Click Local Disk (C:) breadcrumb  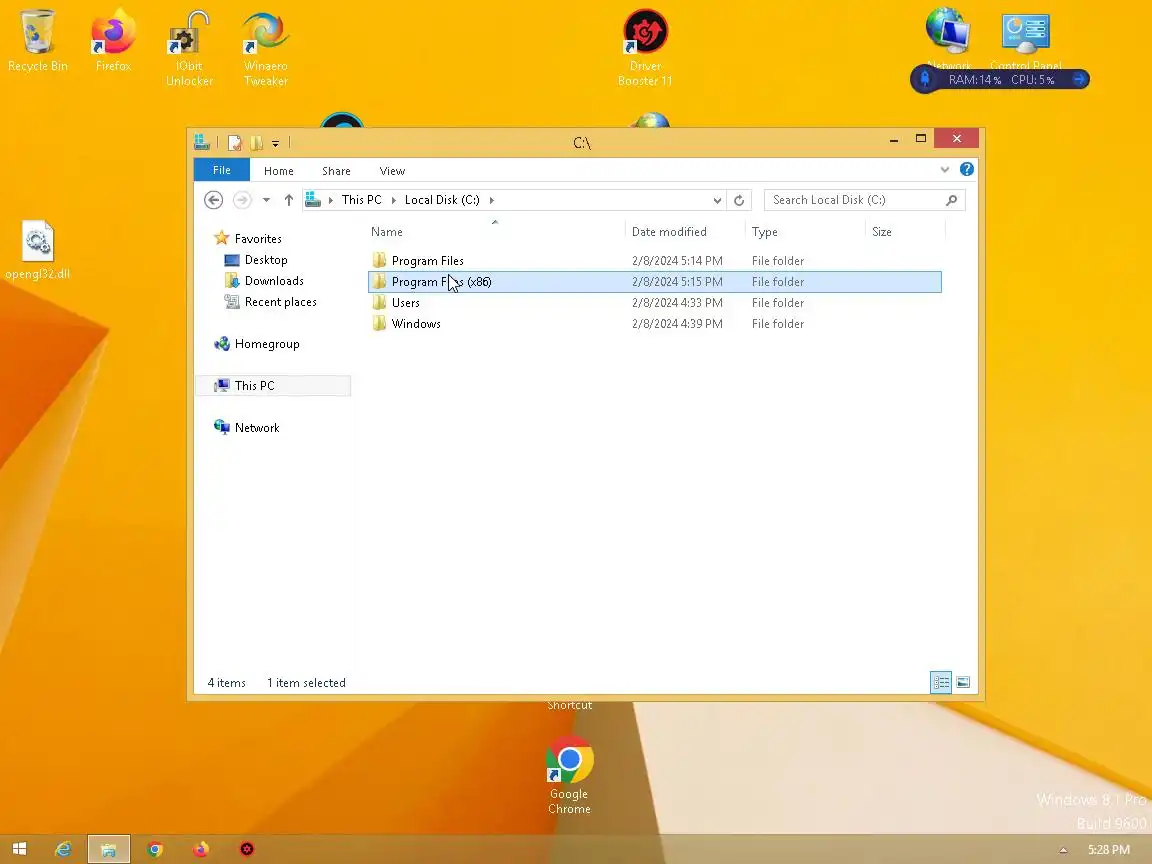click(x=442, y=200)
